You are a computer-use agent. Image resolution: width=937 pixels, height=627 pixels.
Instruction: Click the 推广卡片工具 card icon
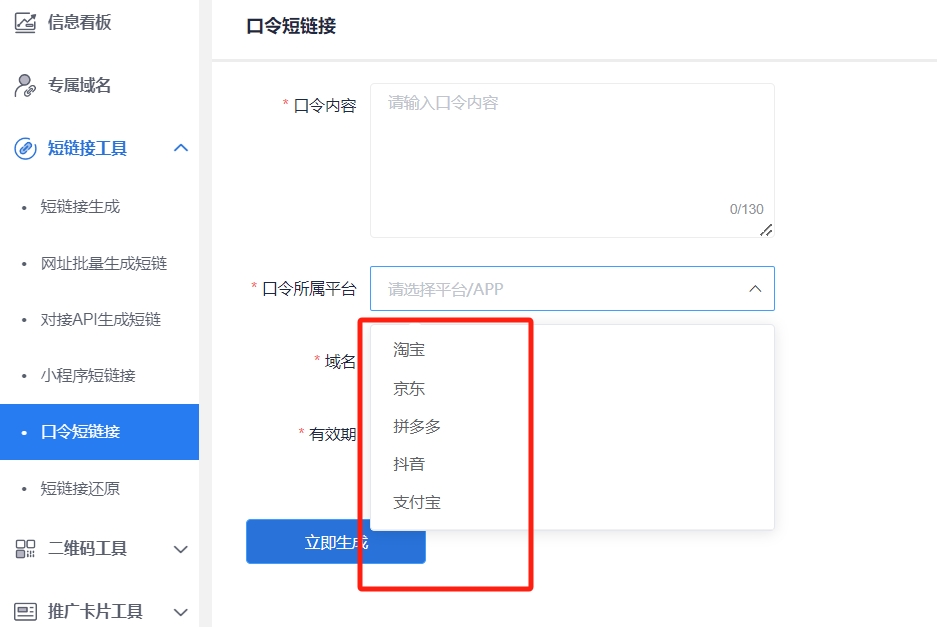25,611
